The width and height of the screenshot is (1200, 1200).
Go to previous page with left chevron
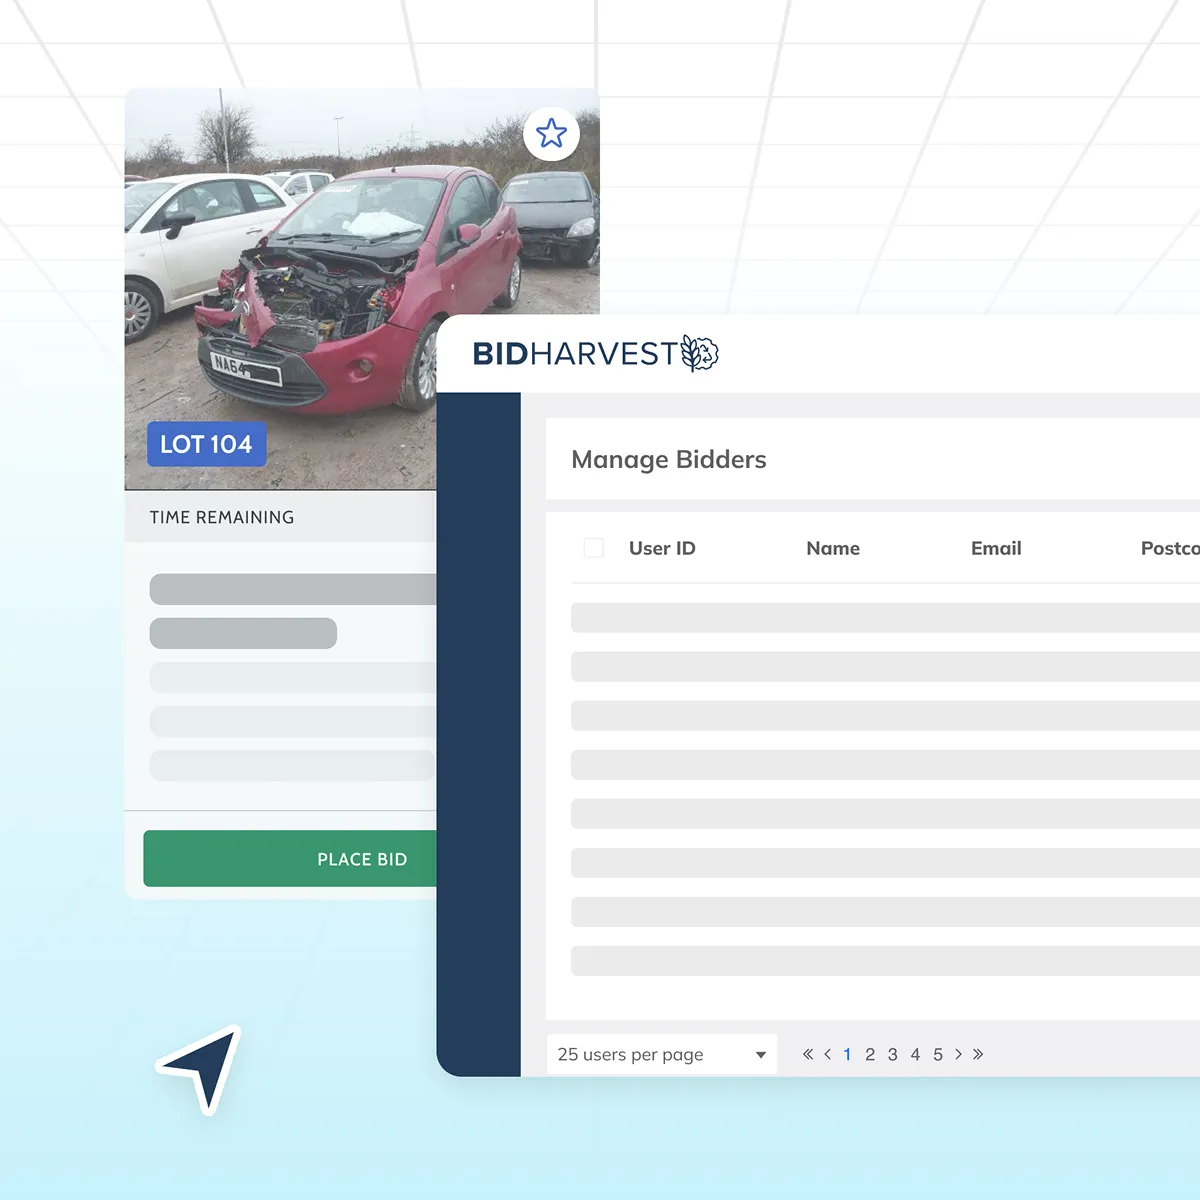827,1054
